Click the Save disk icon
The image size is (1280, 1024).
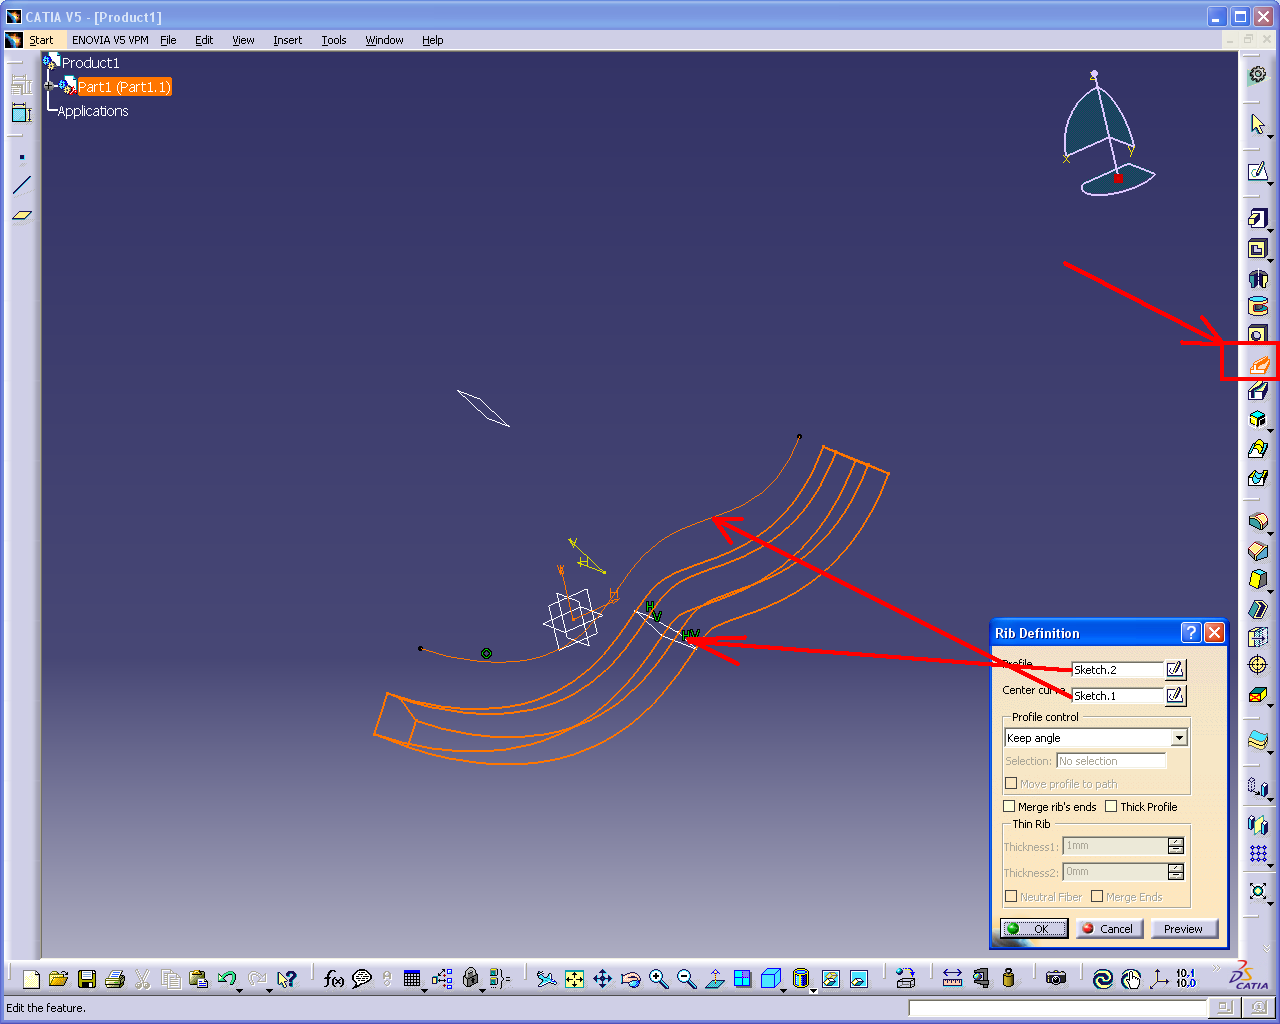tap(87, 979)
